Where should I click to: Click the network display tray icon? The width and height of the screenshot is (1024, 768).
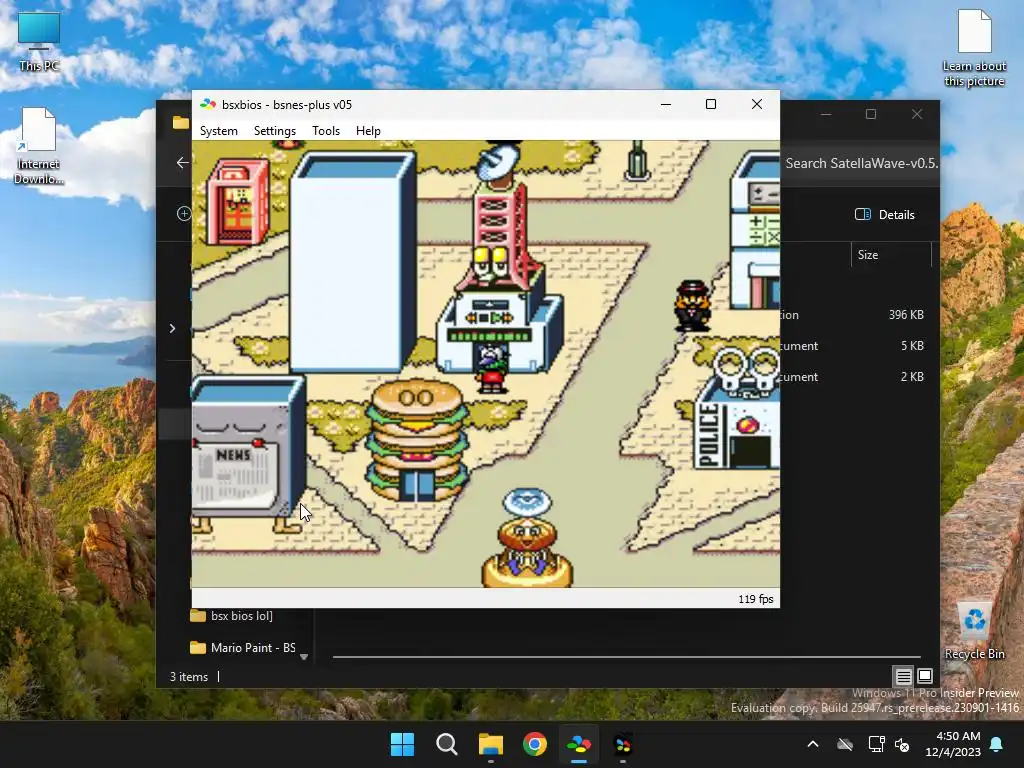point(876,744)
